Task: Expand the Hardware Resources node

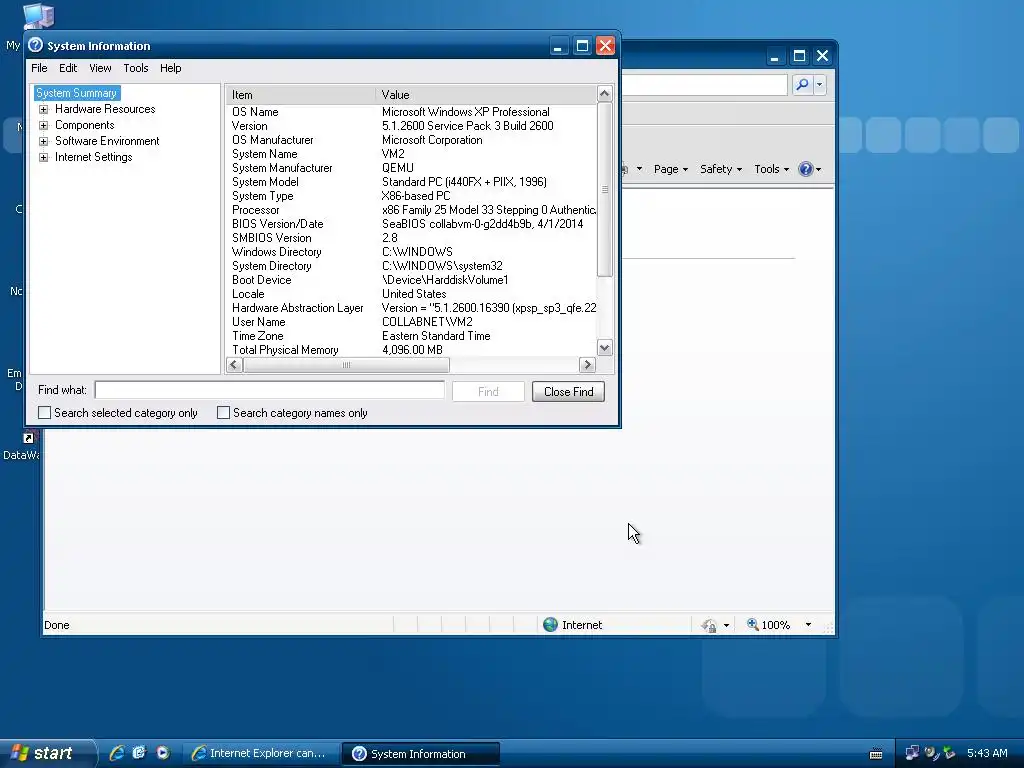Action: pyautogui.click(x=44, y=109)
